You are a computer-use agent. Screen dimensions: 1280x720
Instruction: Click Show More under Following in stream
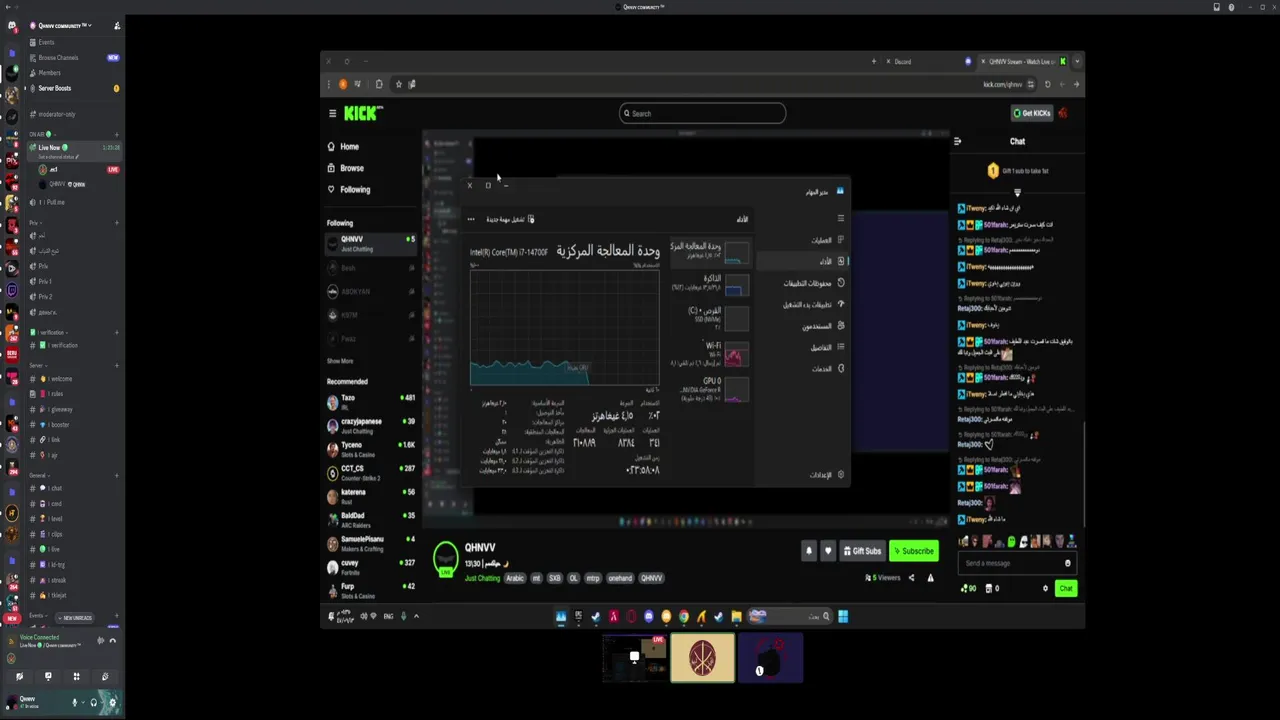point(340,361)
